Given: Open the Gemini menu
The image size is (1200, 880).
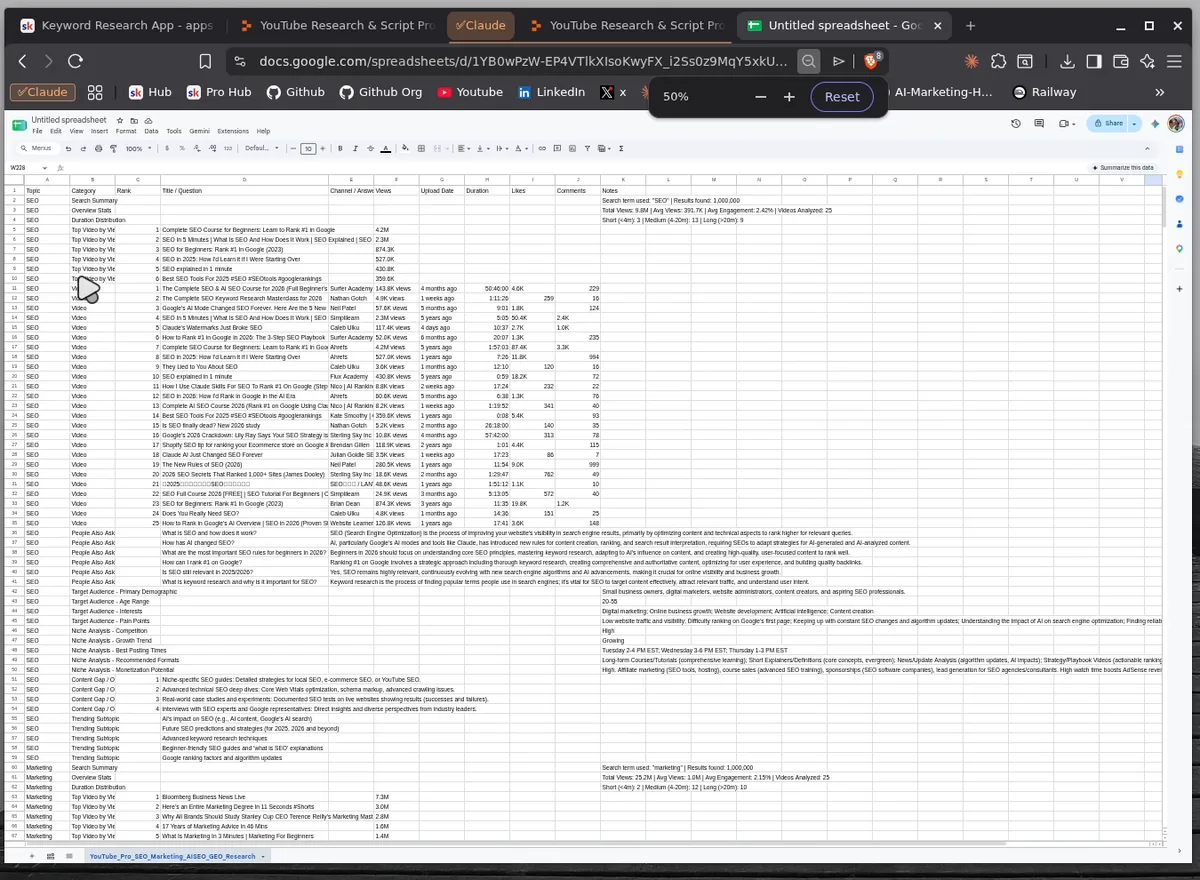Looking at the screenshot, I should click(199, 131).
